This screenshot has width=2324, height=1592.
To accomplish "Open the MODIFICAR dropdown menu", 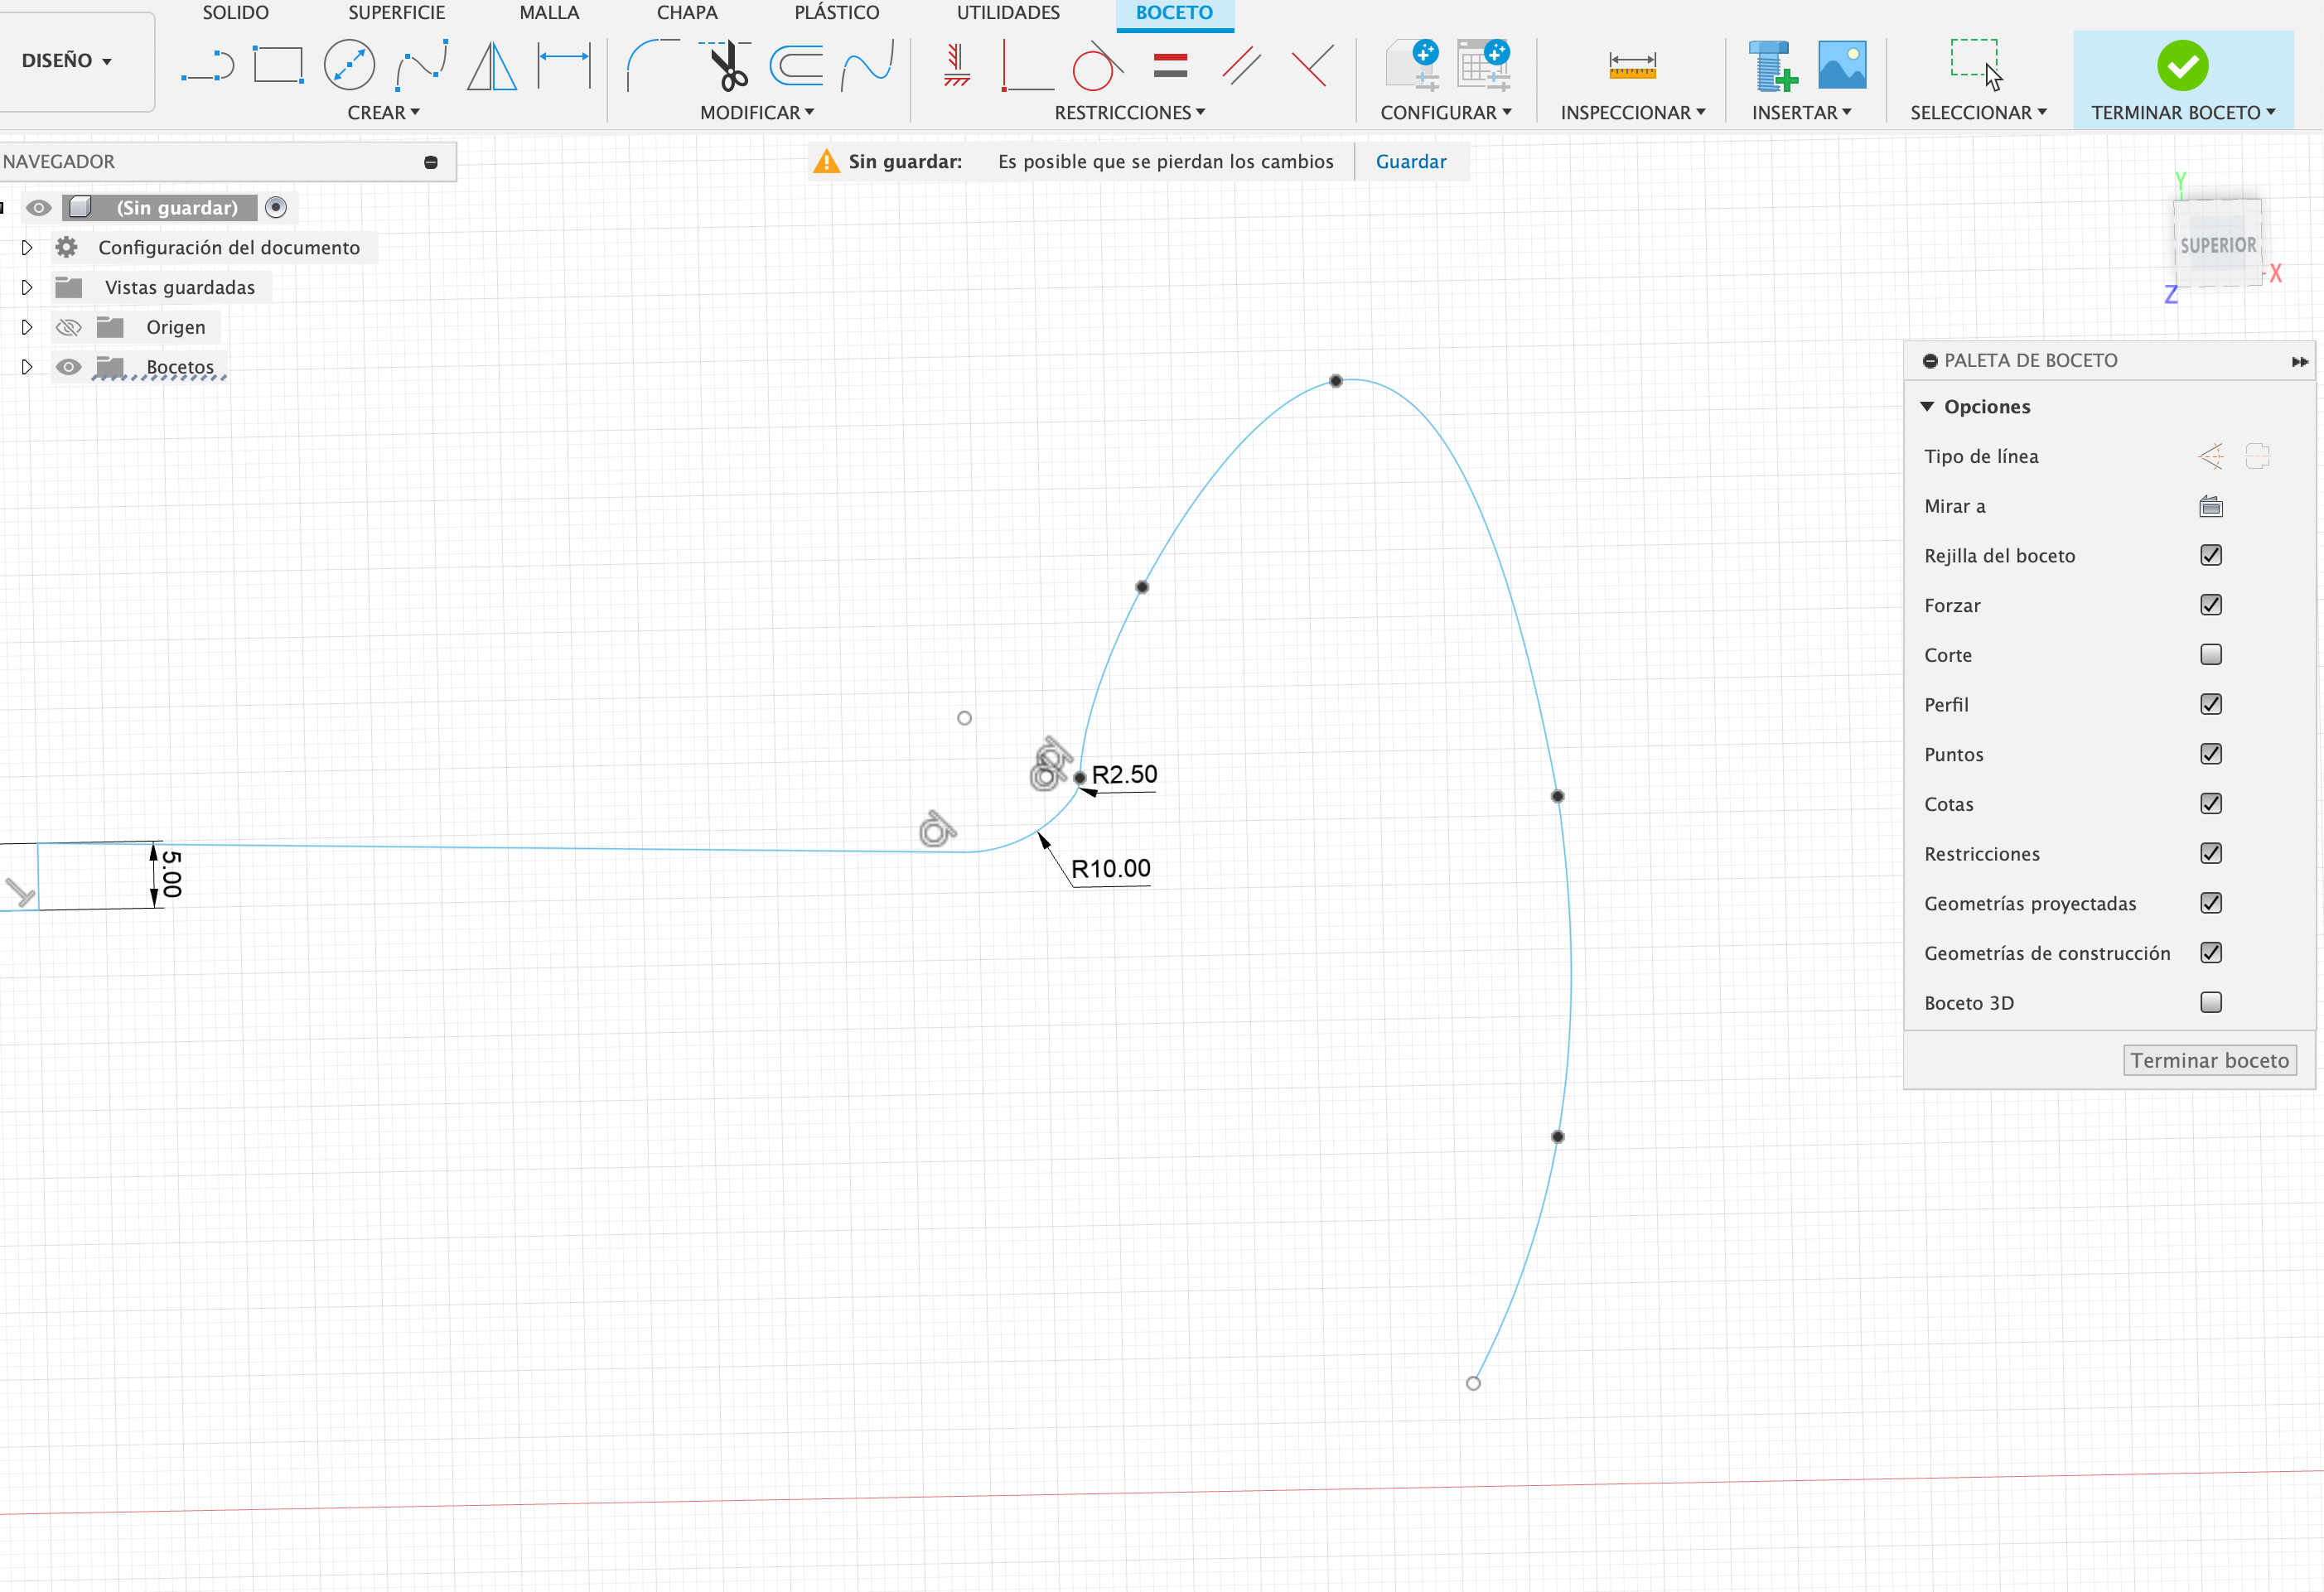I will 757,113.
